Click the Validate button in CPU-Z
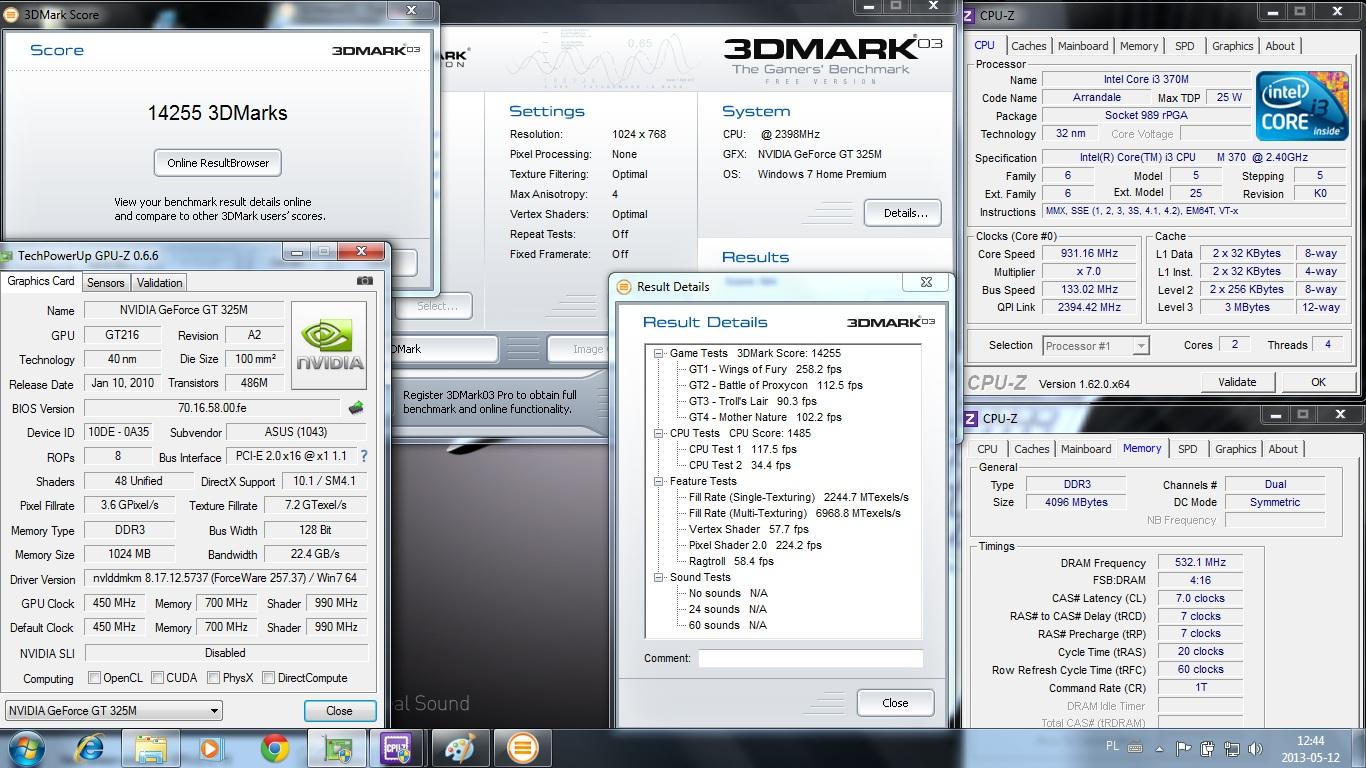 (1237, 382)
